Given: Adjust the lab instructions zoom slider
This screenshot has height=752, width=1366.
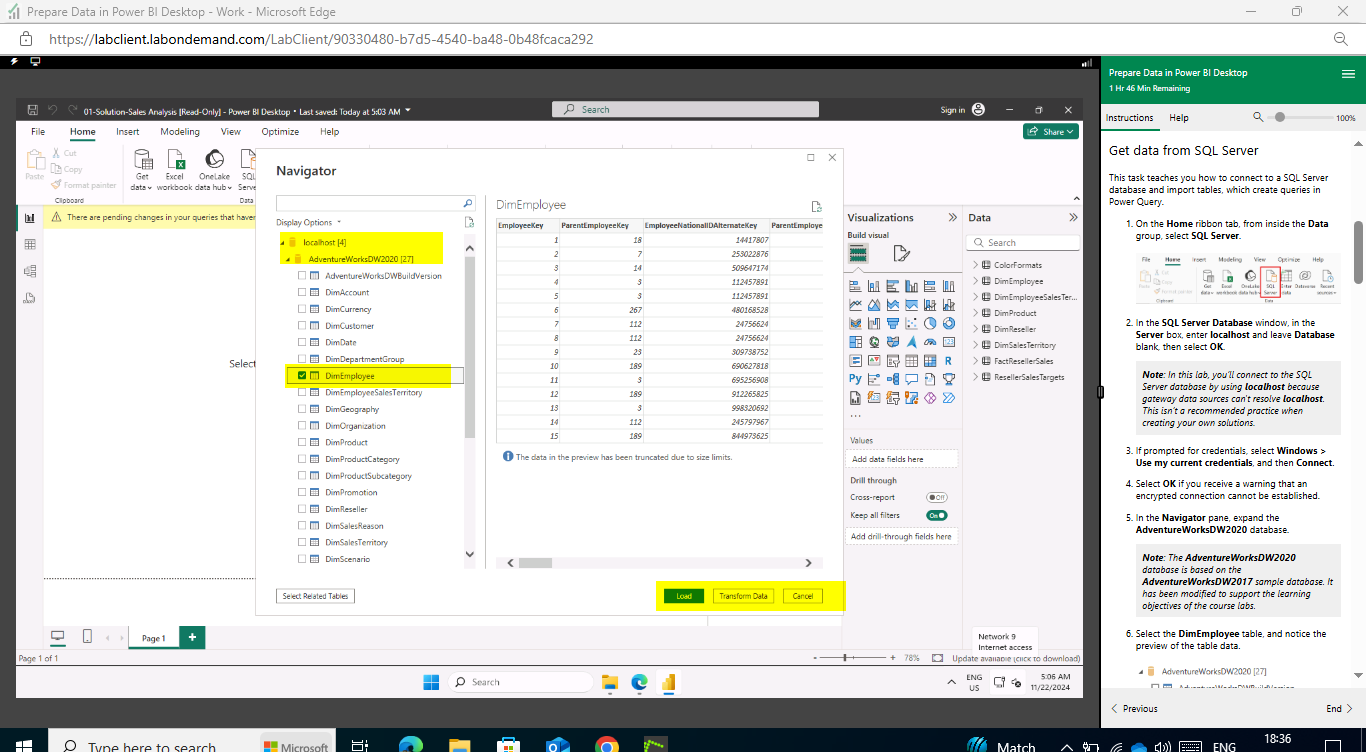Looking at the screenshot, I should tap(1279, 118).
